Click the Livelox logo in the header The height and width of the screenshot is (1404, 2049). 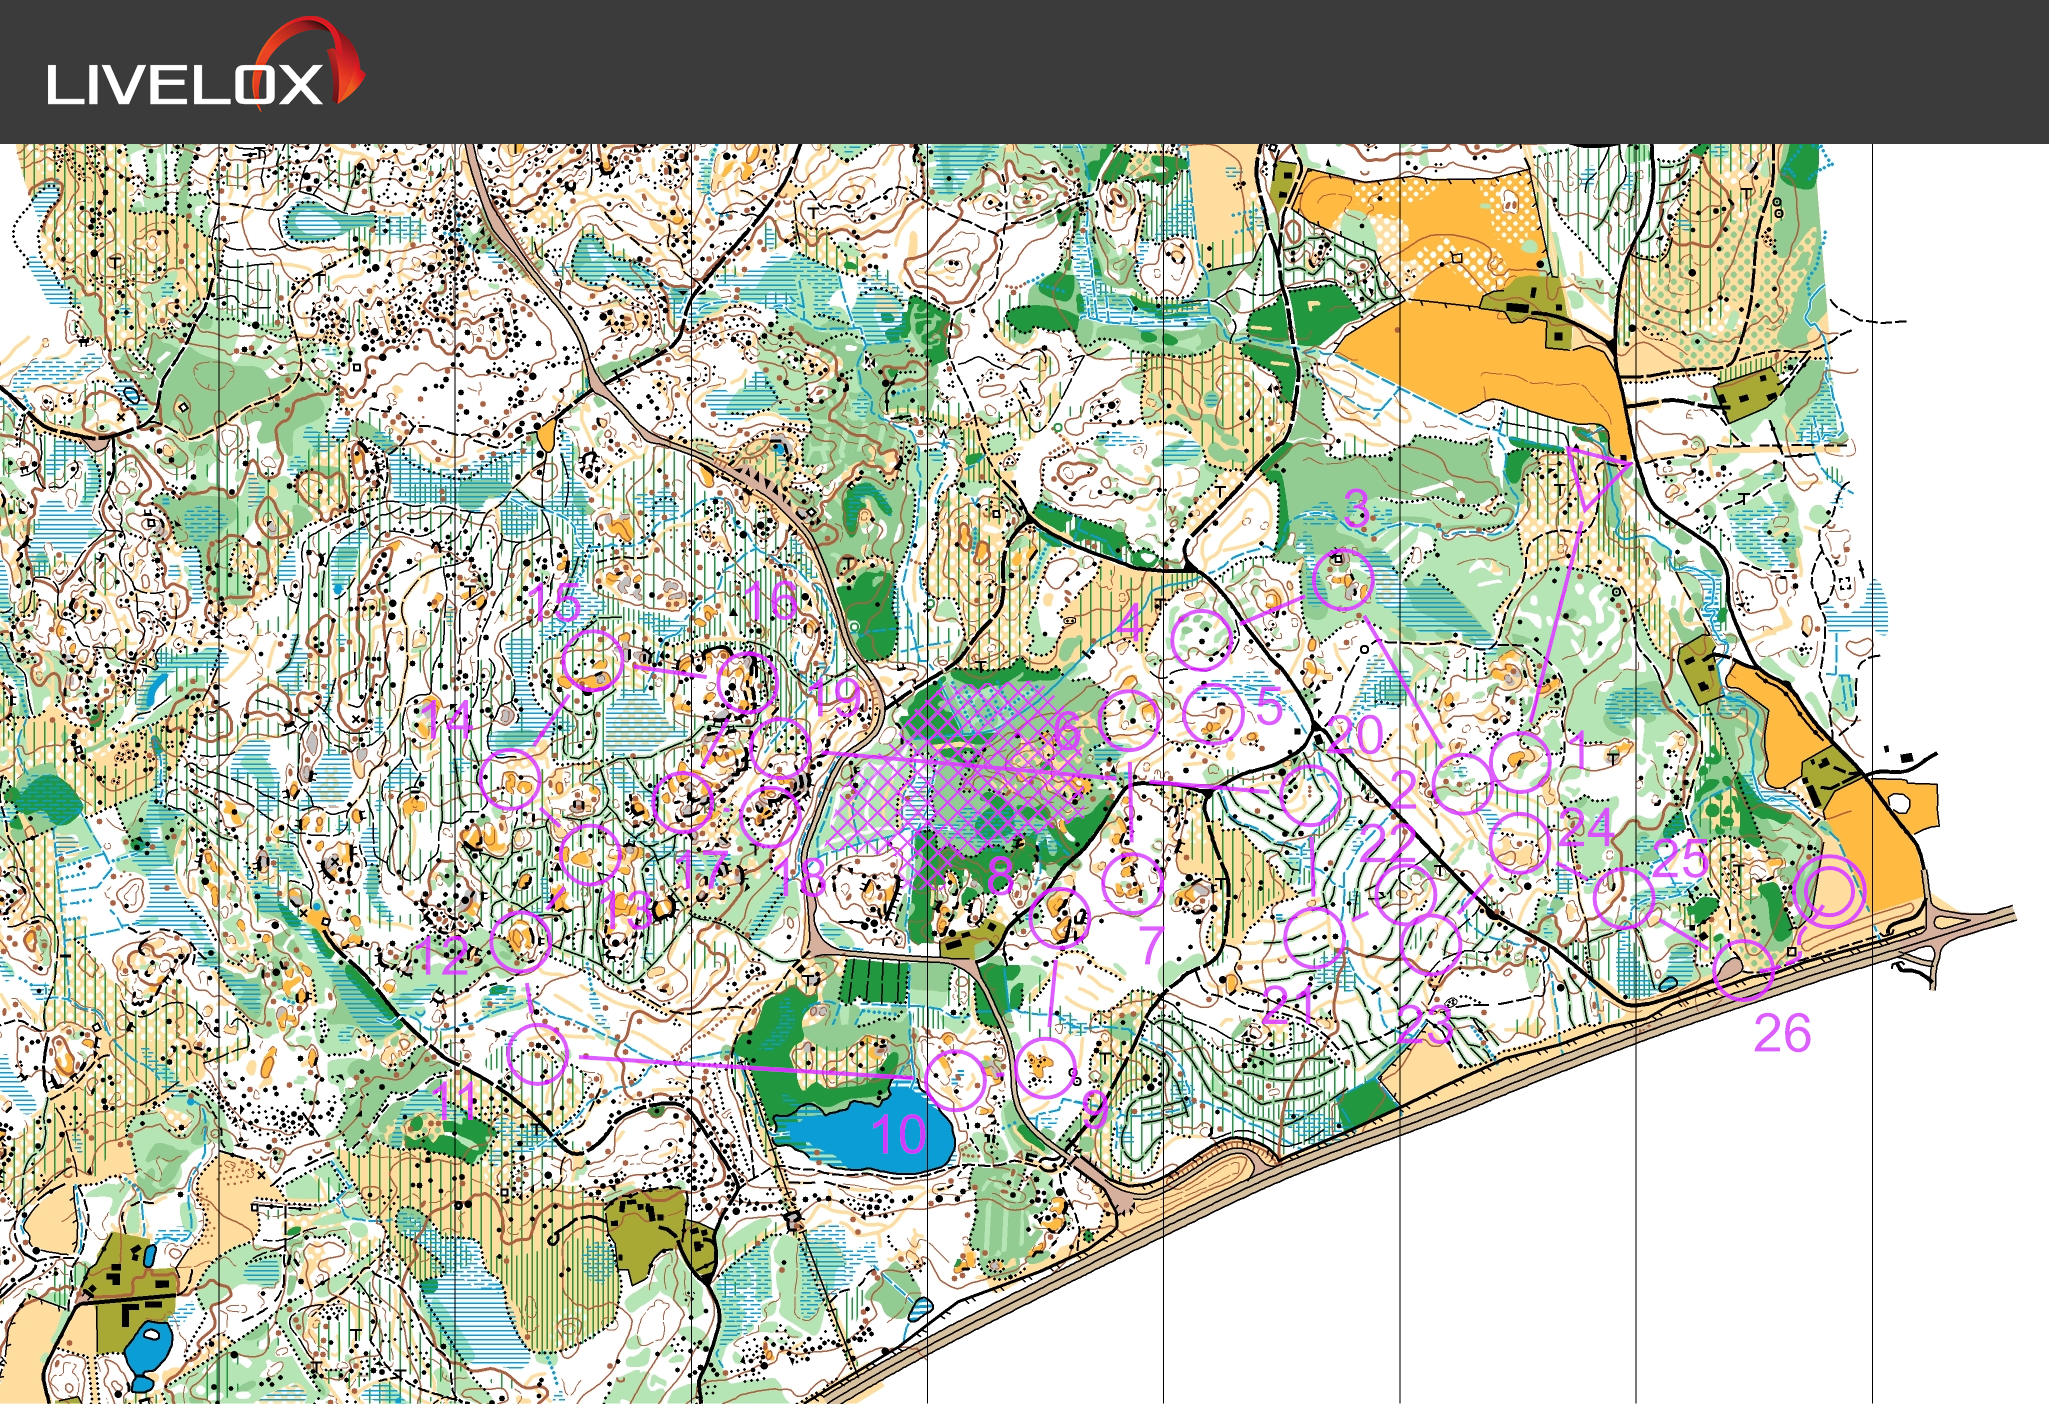205,65
